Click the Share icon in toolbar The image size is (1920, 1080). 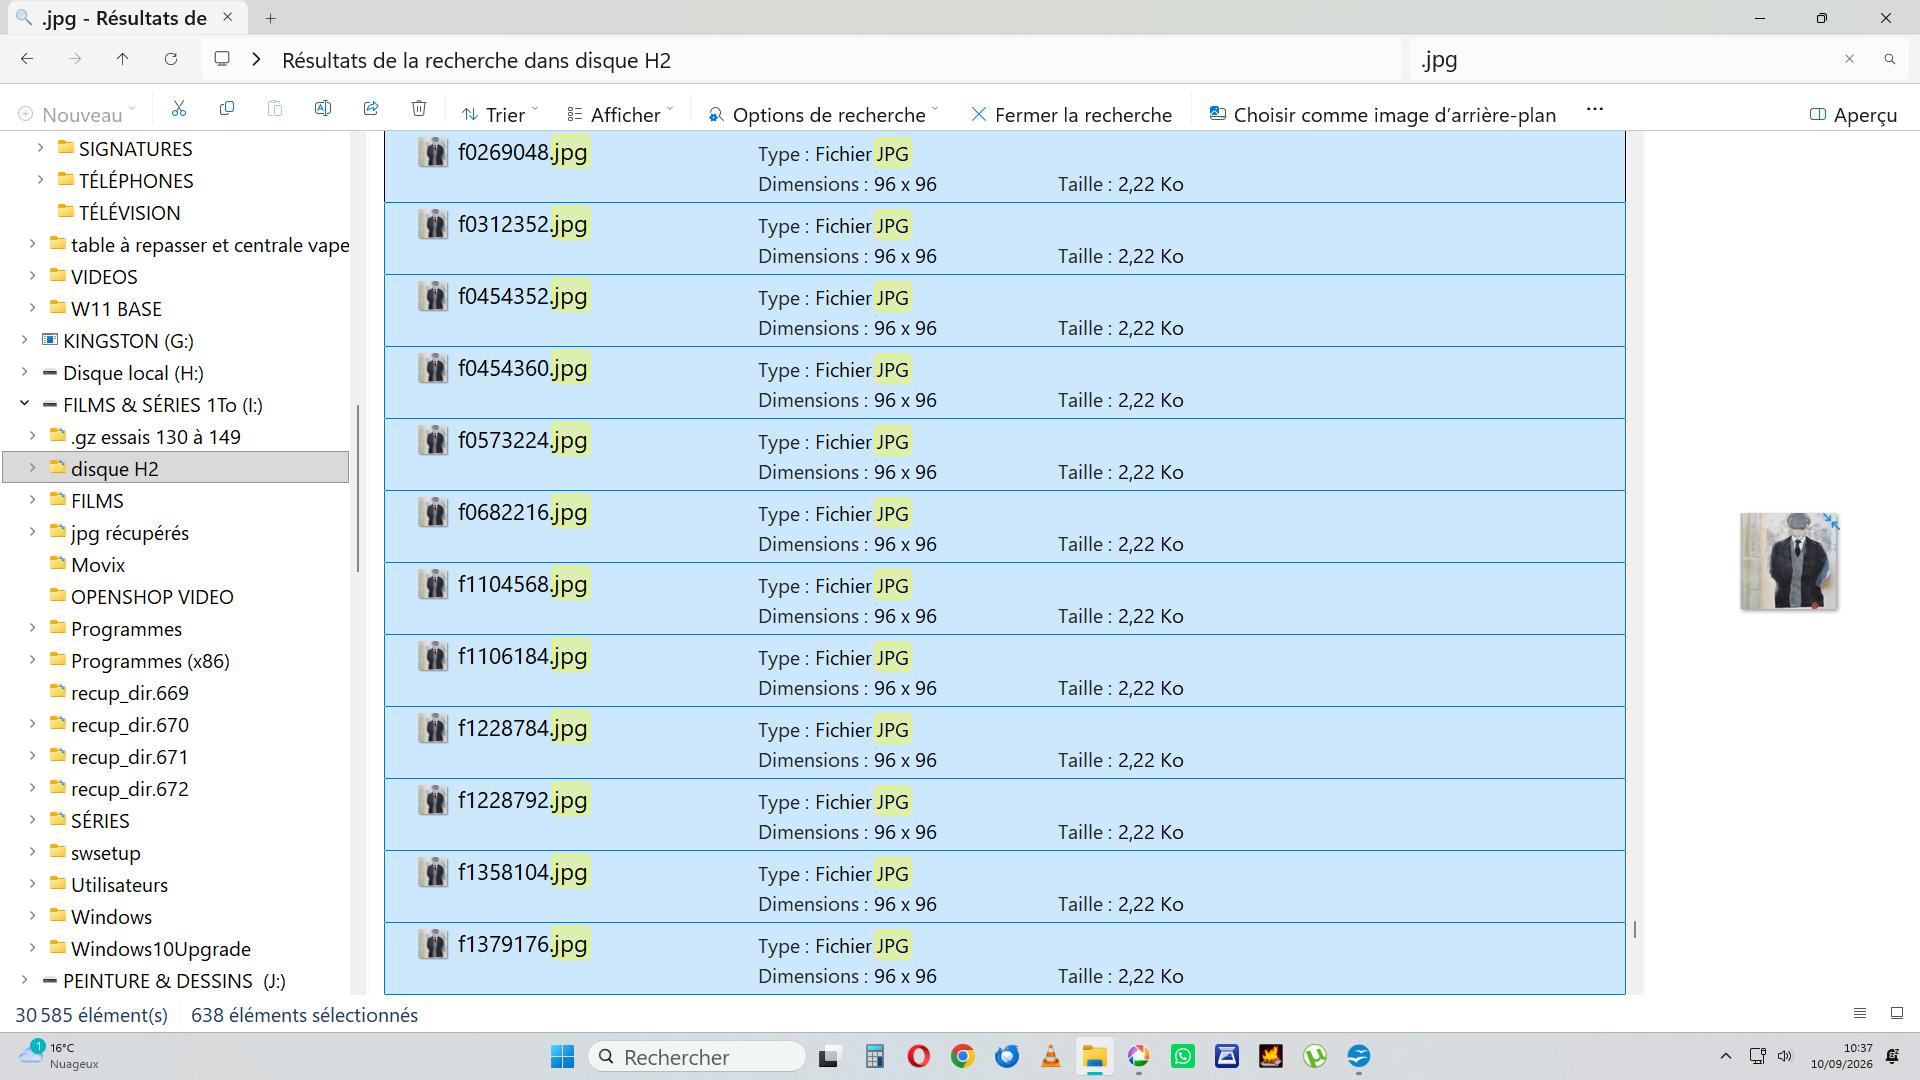coord(371,109)
